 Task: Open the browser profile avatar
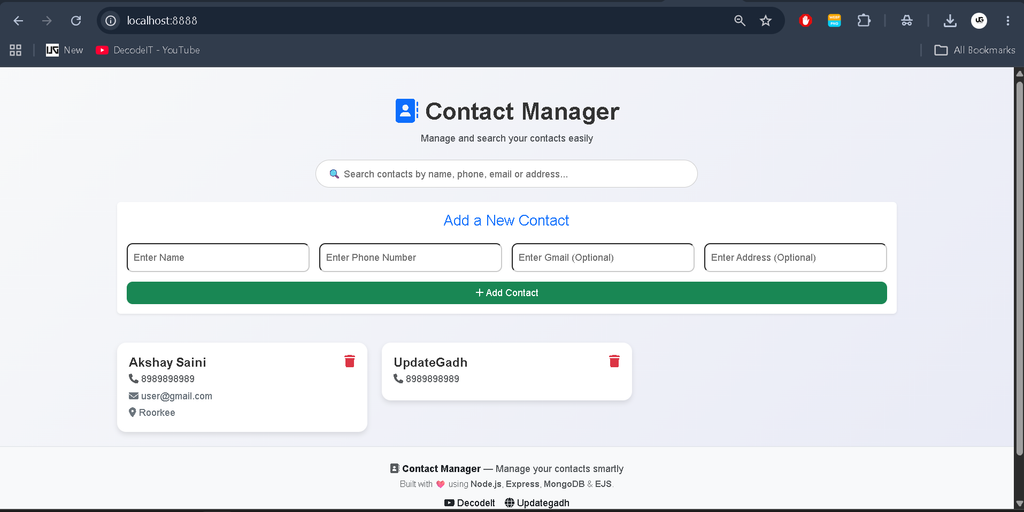click(x=978, y=21)
